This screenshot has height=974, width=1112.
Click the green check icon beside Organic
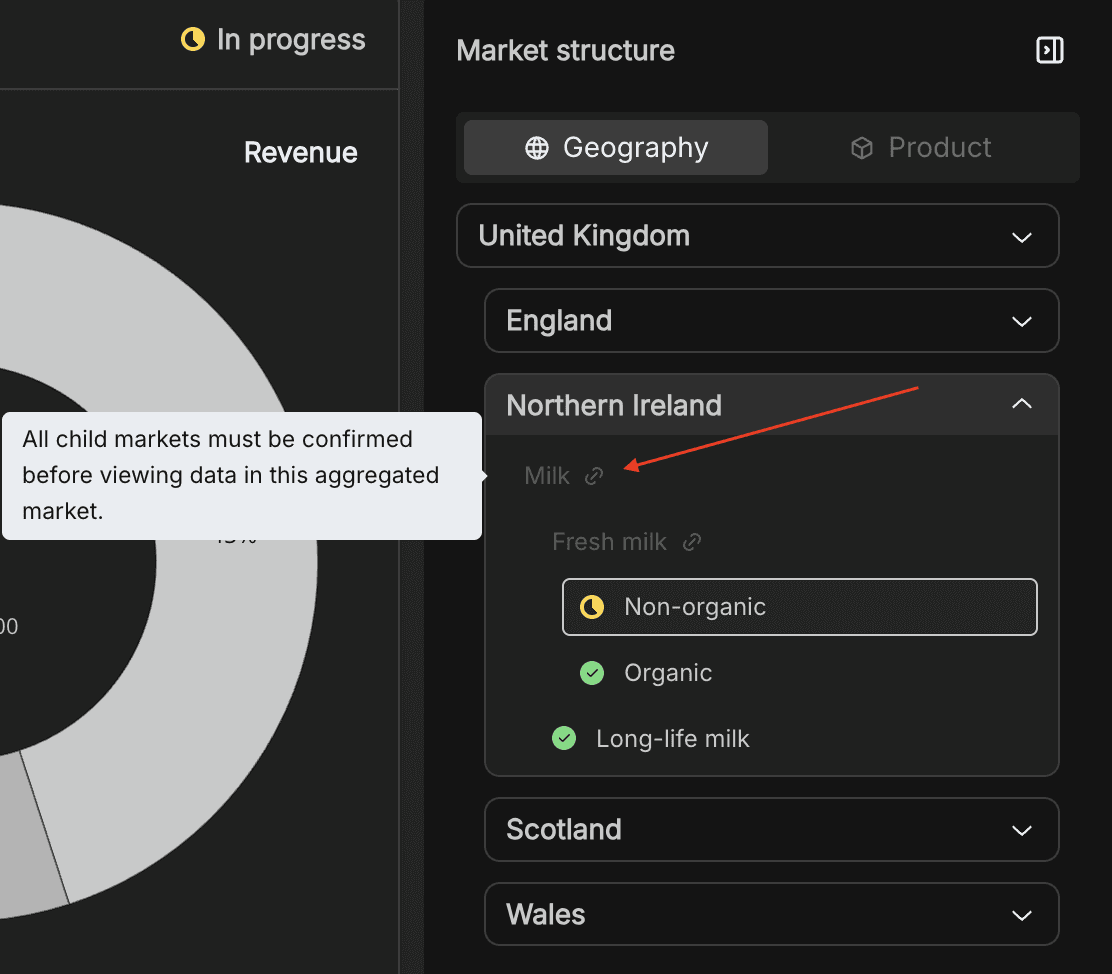pos(592,673)
